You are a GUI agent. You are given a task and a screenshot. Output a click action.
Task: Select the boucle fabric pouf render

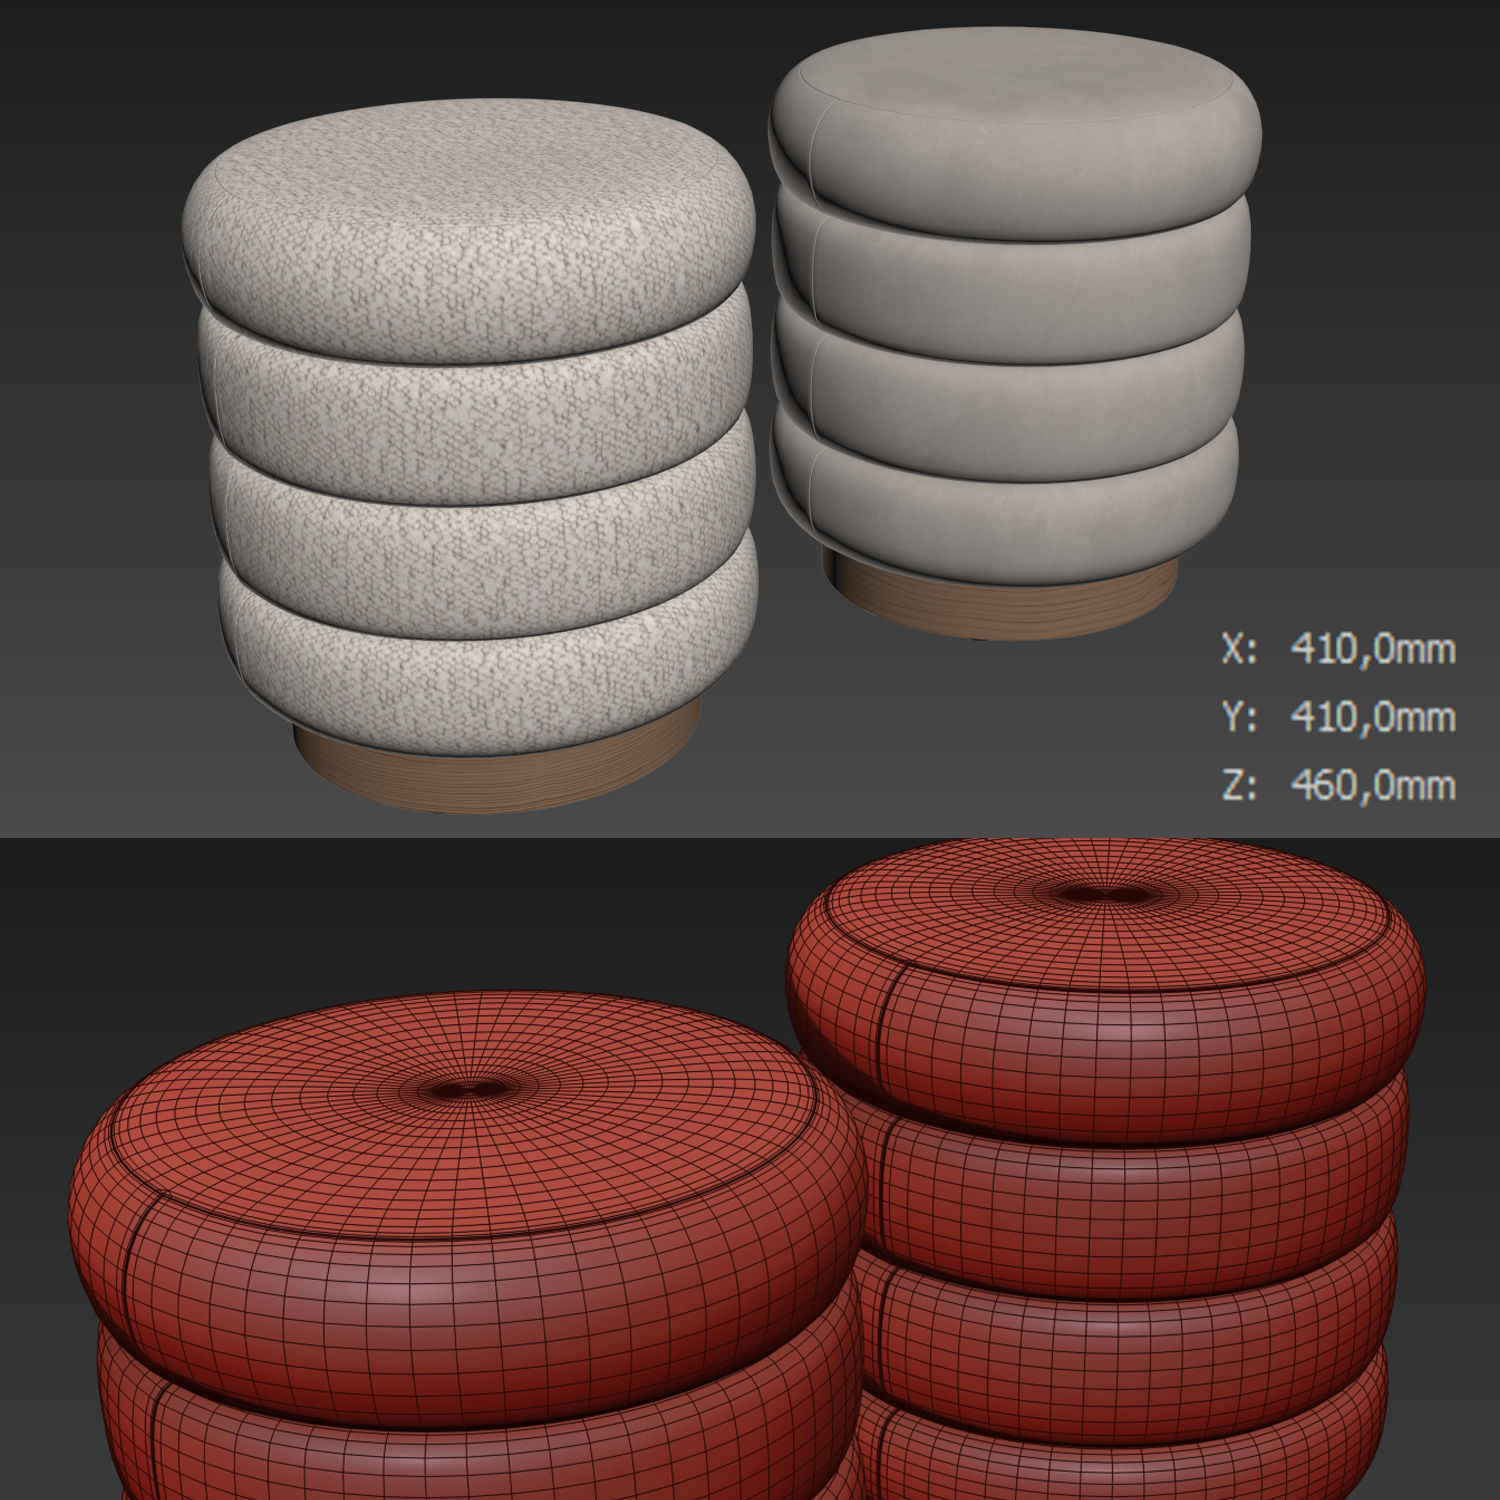(470, 455)
